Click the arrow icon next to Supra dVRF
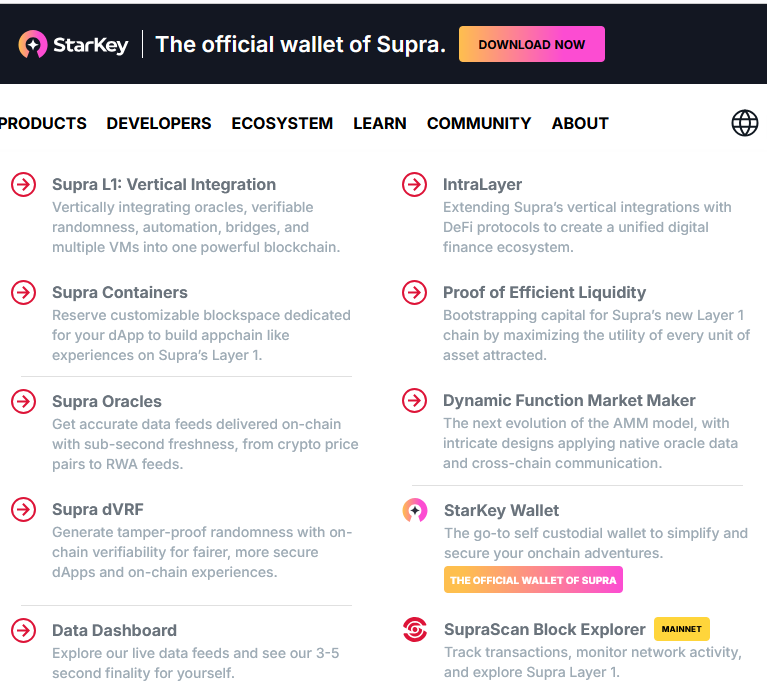This screenshot has width=767, height=698. pos(23,510)
